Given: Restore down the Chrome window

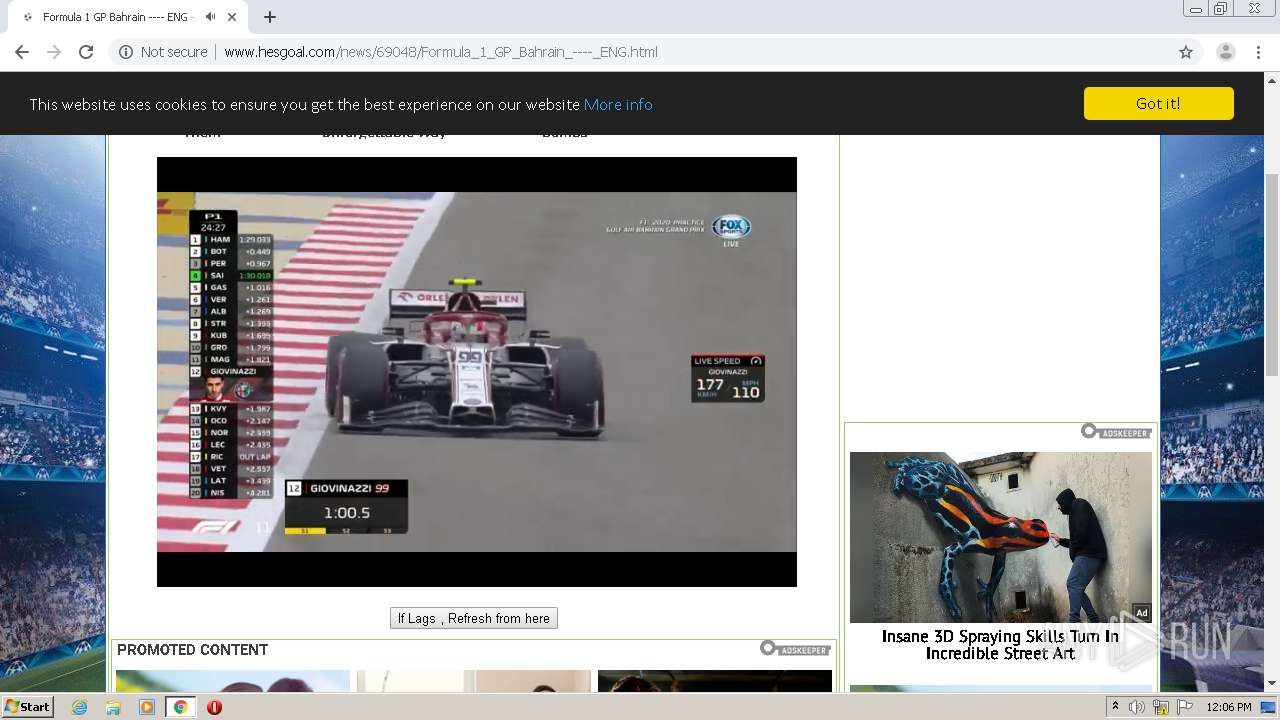Looking at the screenshot, I should pos(1221,9).
